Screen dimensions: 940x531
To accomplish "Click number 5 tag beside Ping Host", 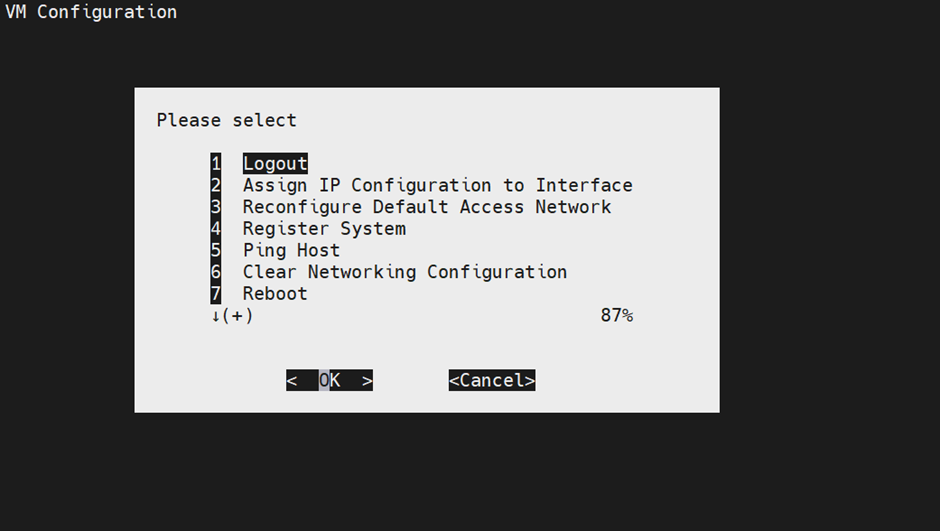I will pyautogui.click(x=215, y=250).
